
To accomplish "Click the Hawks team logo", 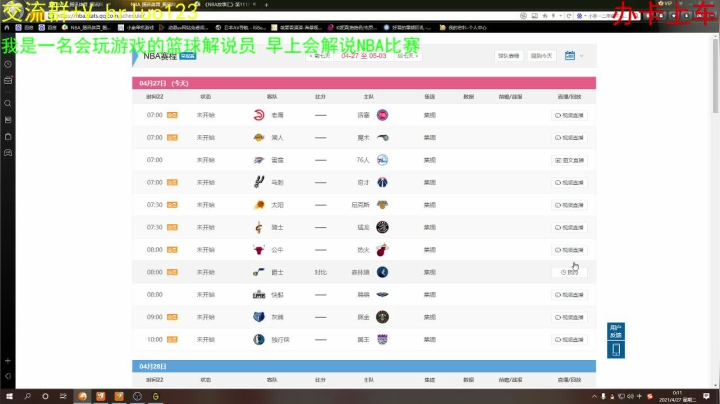I will coord(259,115).
